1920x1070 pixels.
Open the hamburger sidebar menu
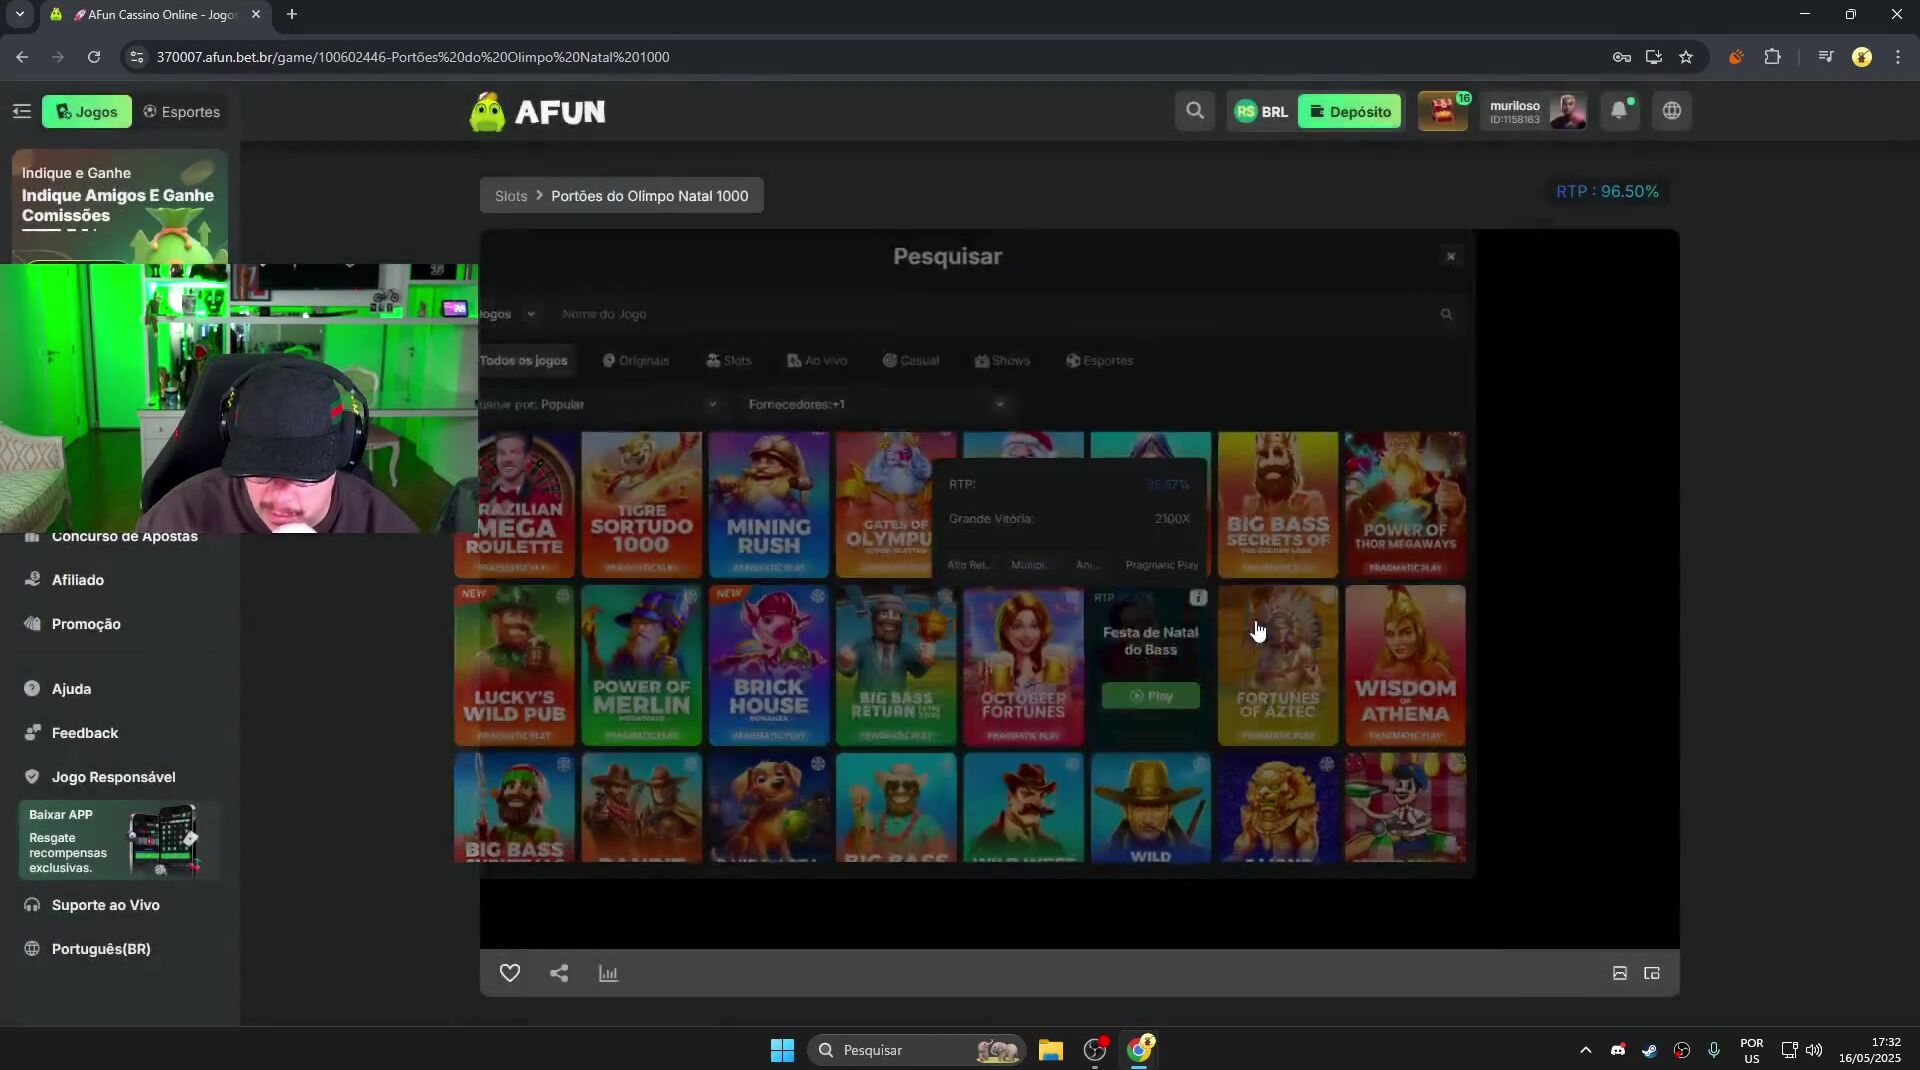click(x=22, y=111)
